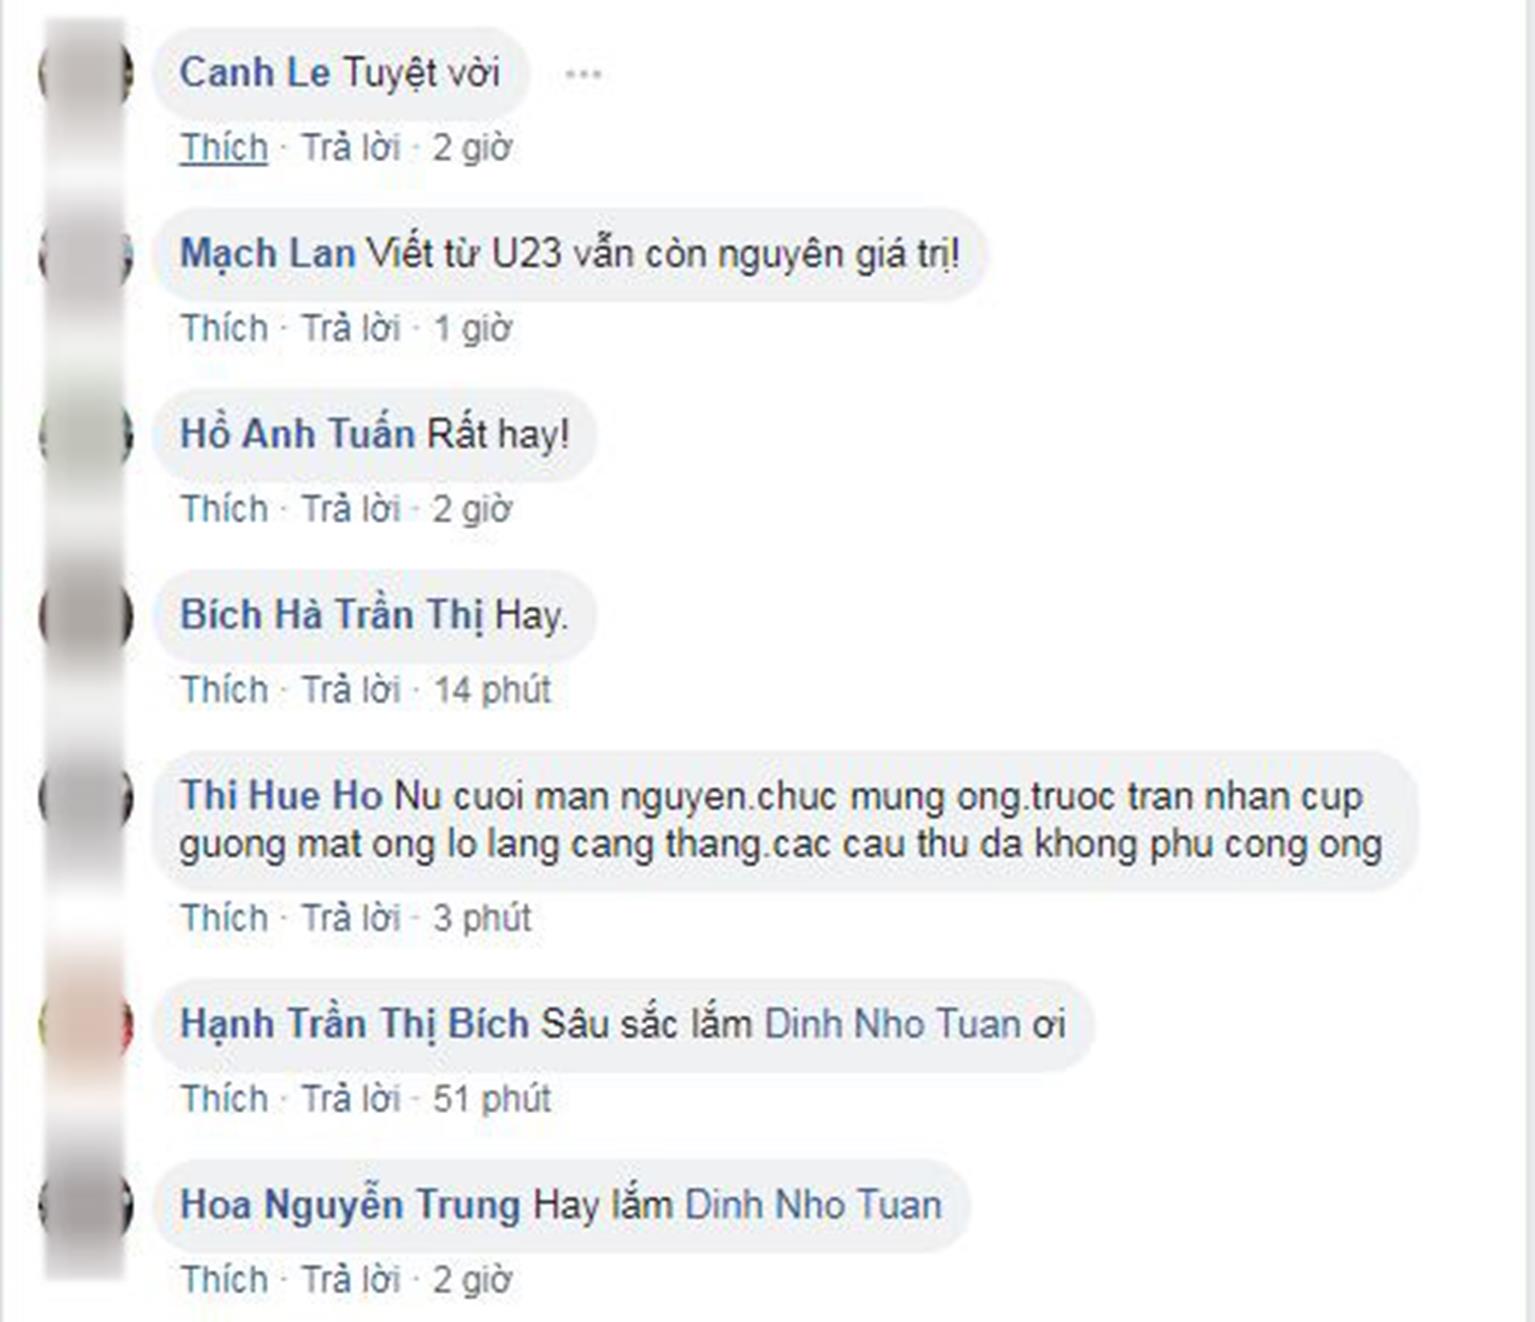The width and height of the screenshot is (1535, 1322).
Task: Reply to Canh Le's comment via Trả lời
Action: coord(351,148)
